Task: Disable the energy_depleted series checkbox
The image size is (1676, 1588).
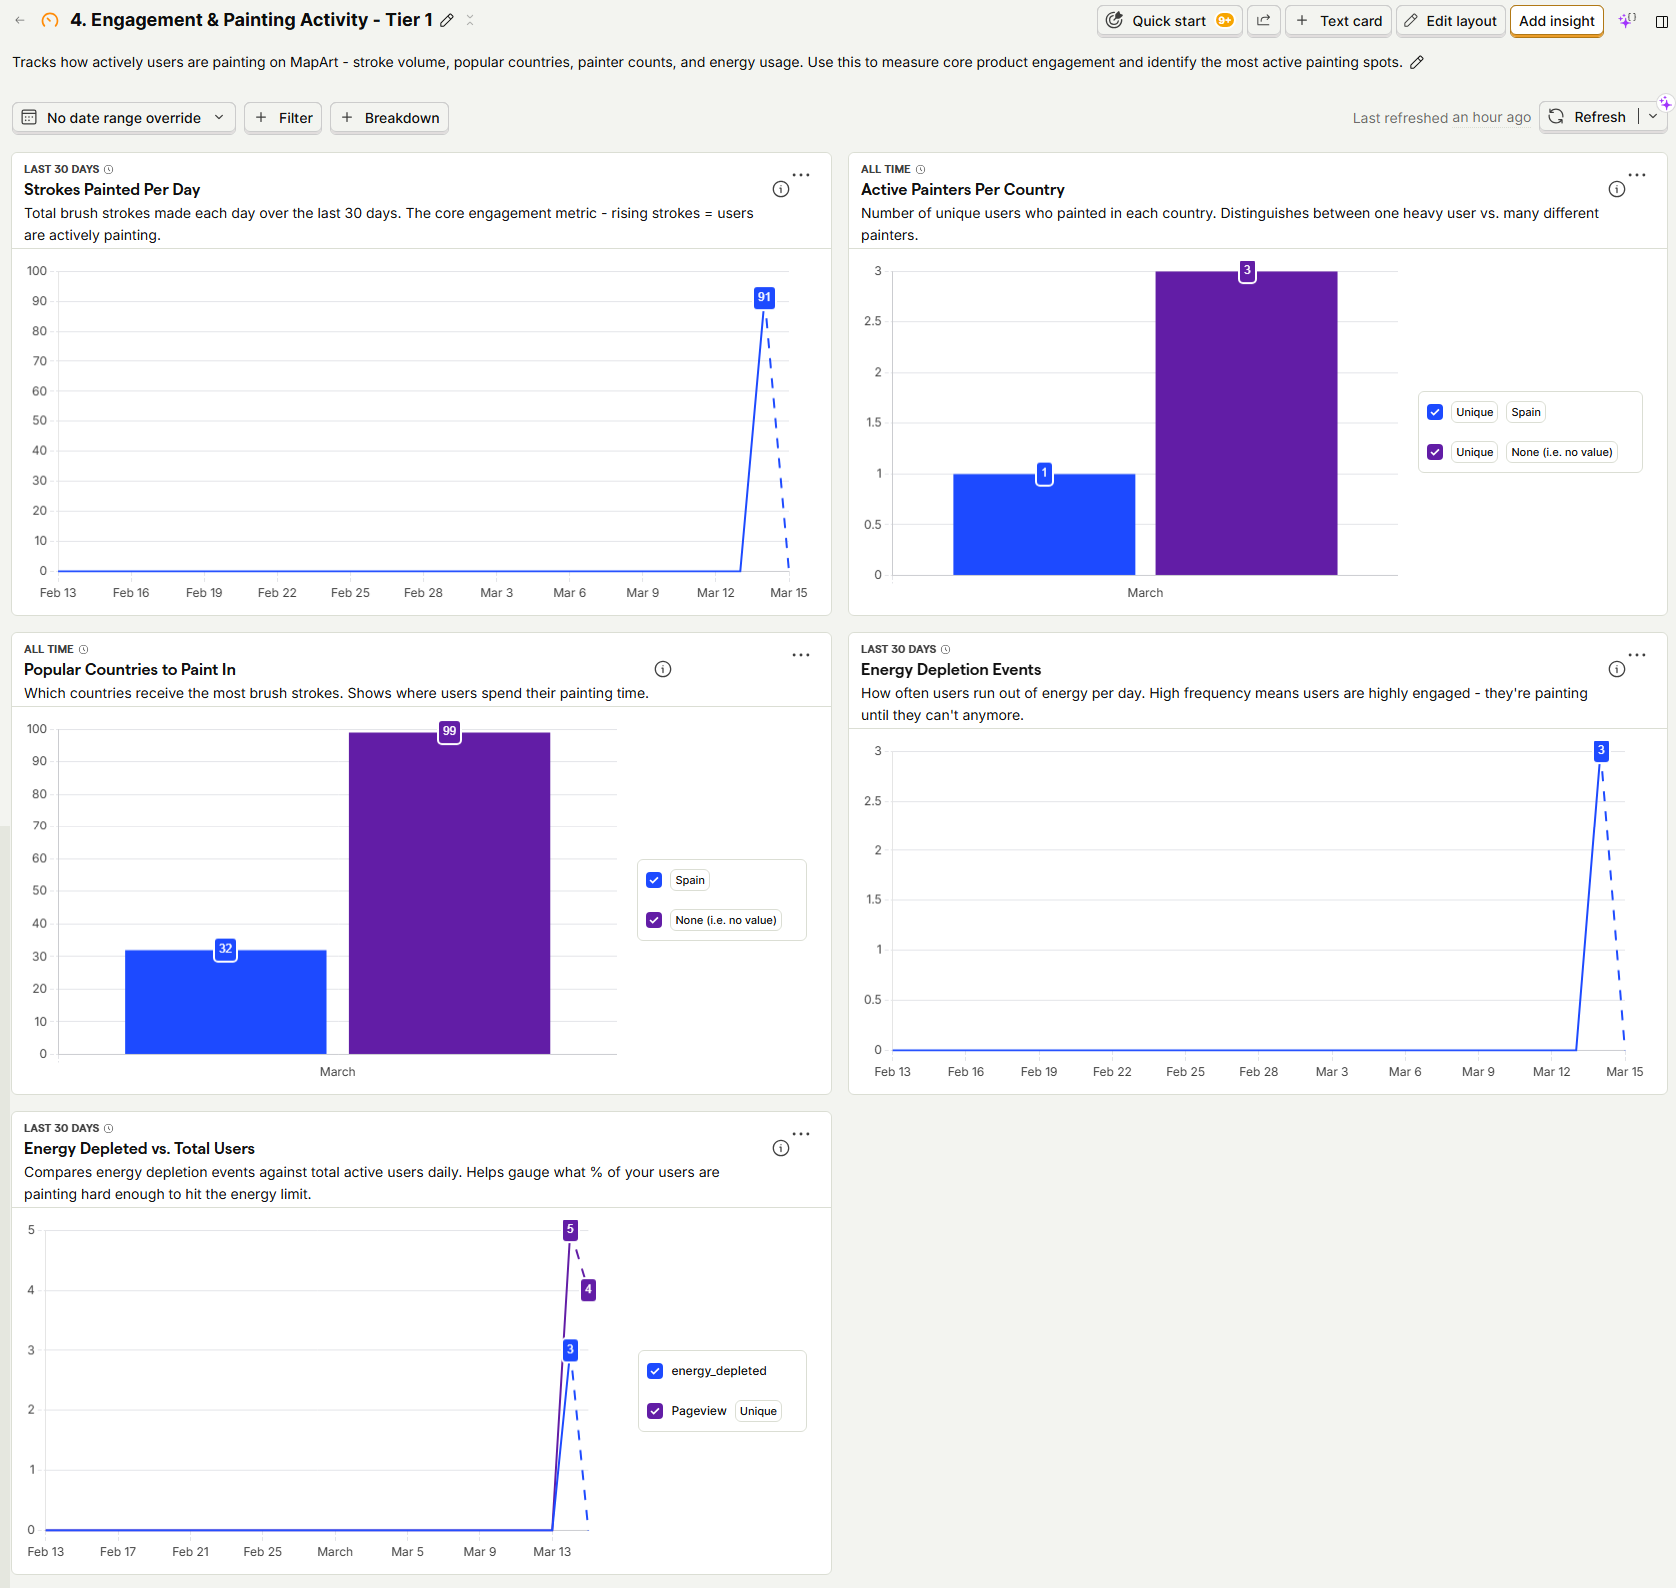Action: pyautogui.click(x=655, y=1370)
